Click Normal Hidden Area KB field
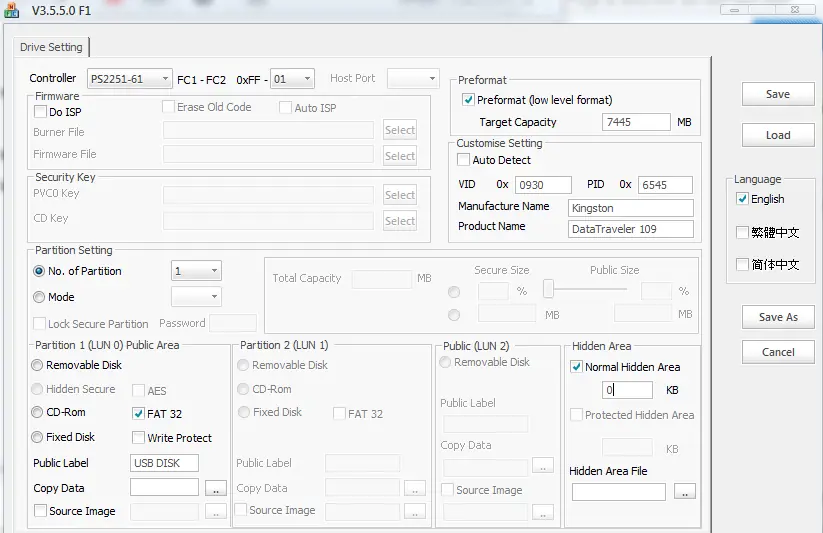 (627, 390)
